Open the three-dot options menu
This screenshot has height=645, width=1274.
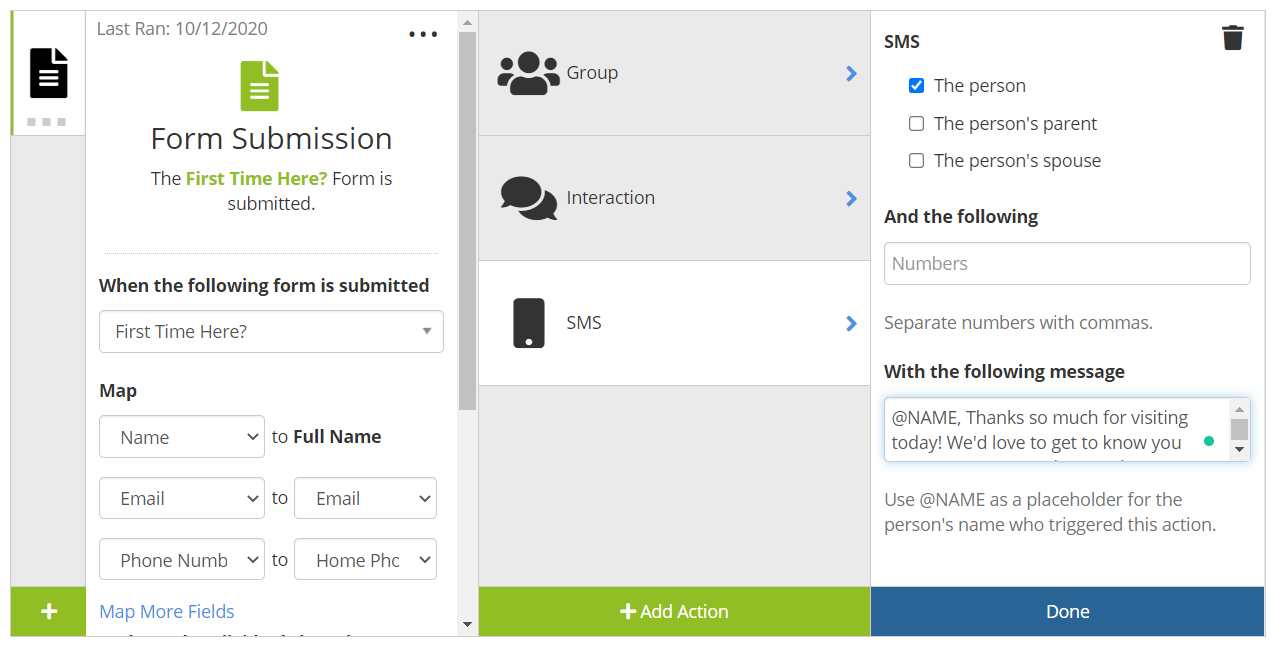click(x=423, y=35)
